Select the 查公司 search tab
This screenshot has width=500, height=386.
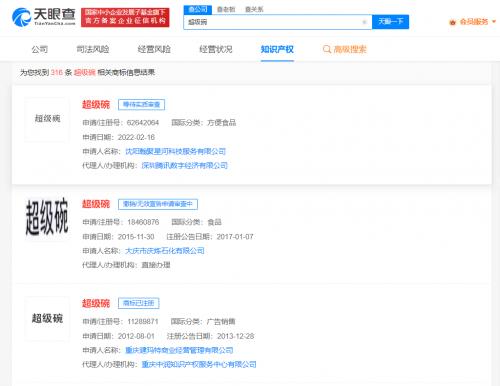pyautogui.click(x=198, y=9)
